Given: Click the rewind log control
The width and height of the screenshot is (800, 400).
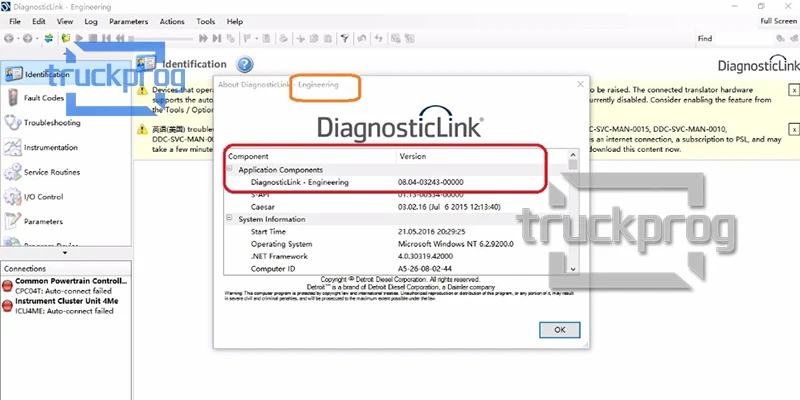Looking at the screenshot, I should pos(120,38).
